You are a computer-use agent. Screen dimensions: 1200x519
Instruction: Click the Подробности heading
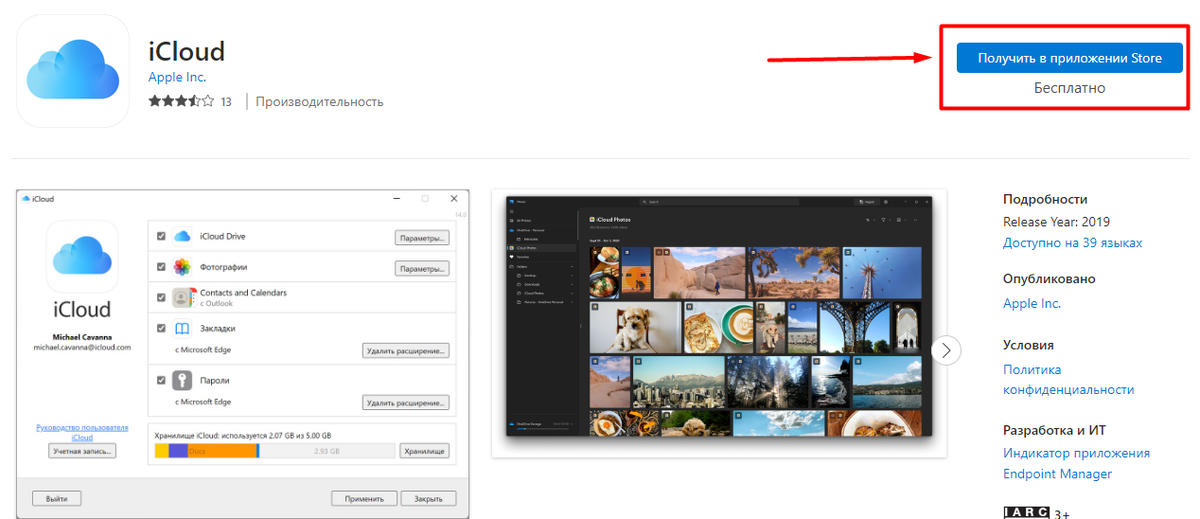click(1045, 199)
